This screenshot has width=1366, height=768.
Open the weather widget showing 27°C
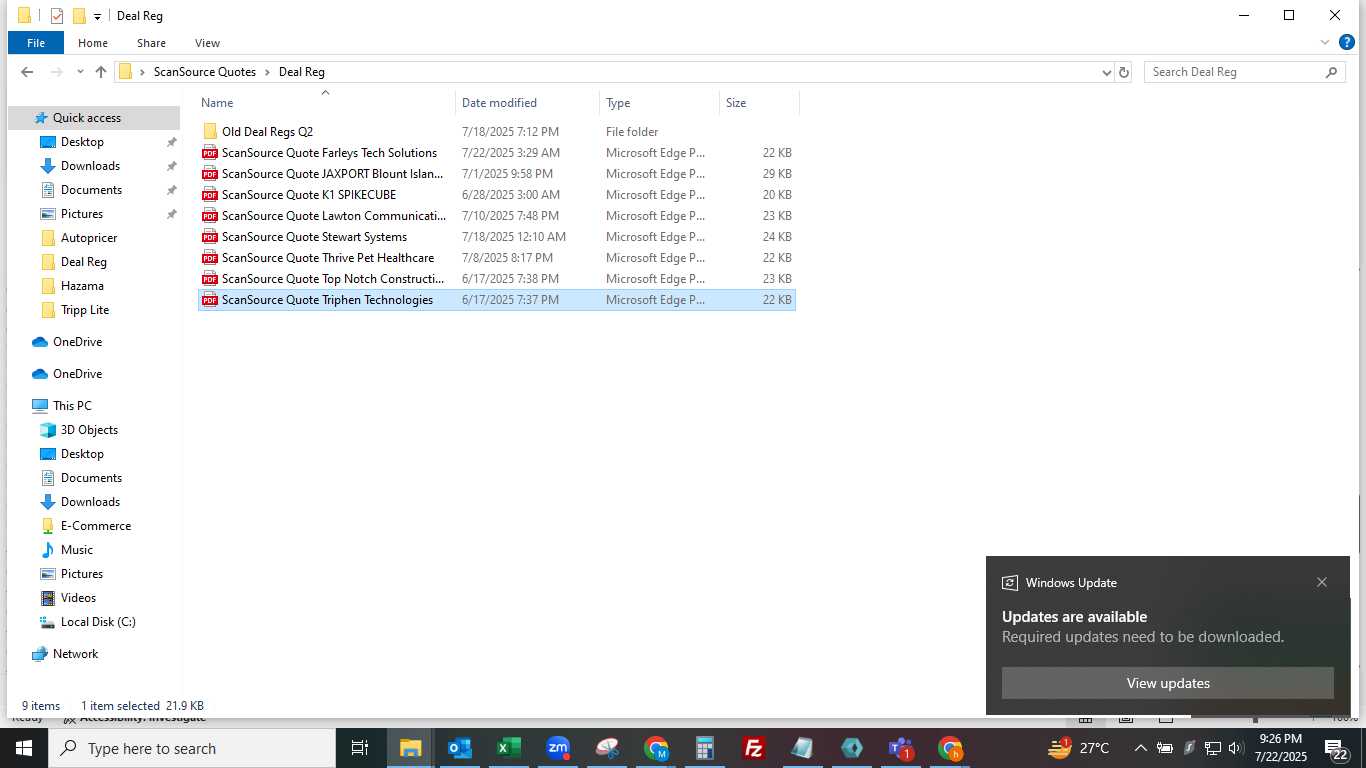pos(1078,748)
